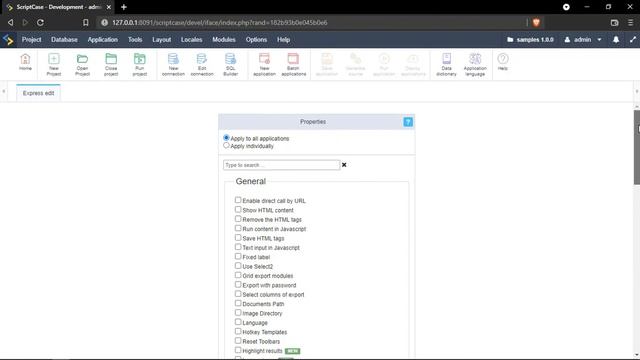The width and height of the screenshot is (640, 360).
Task: Open the Options menu
Action: [256, 40]
